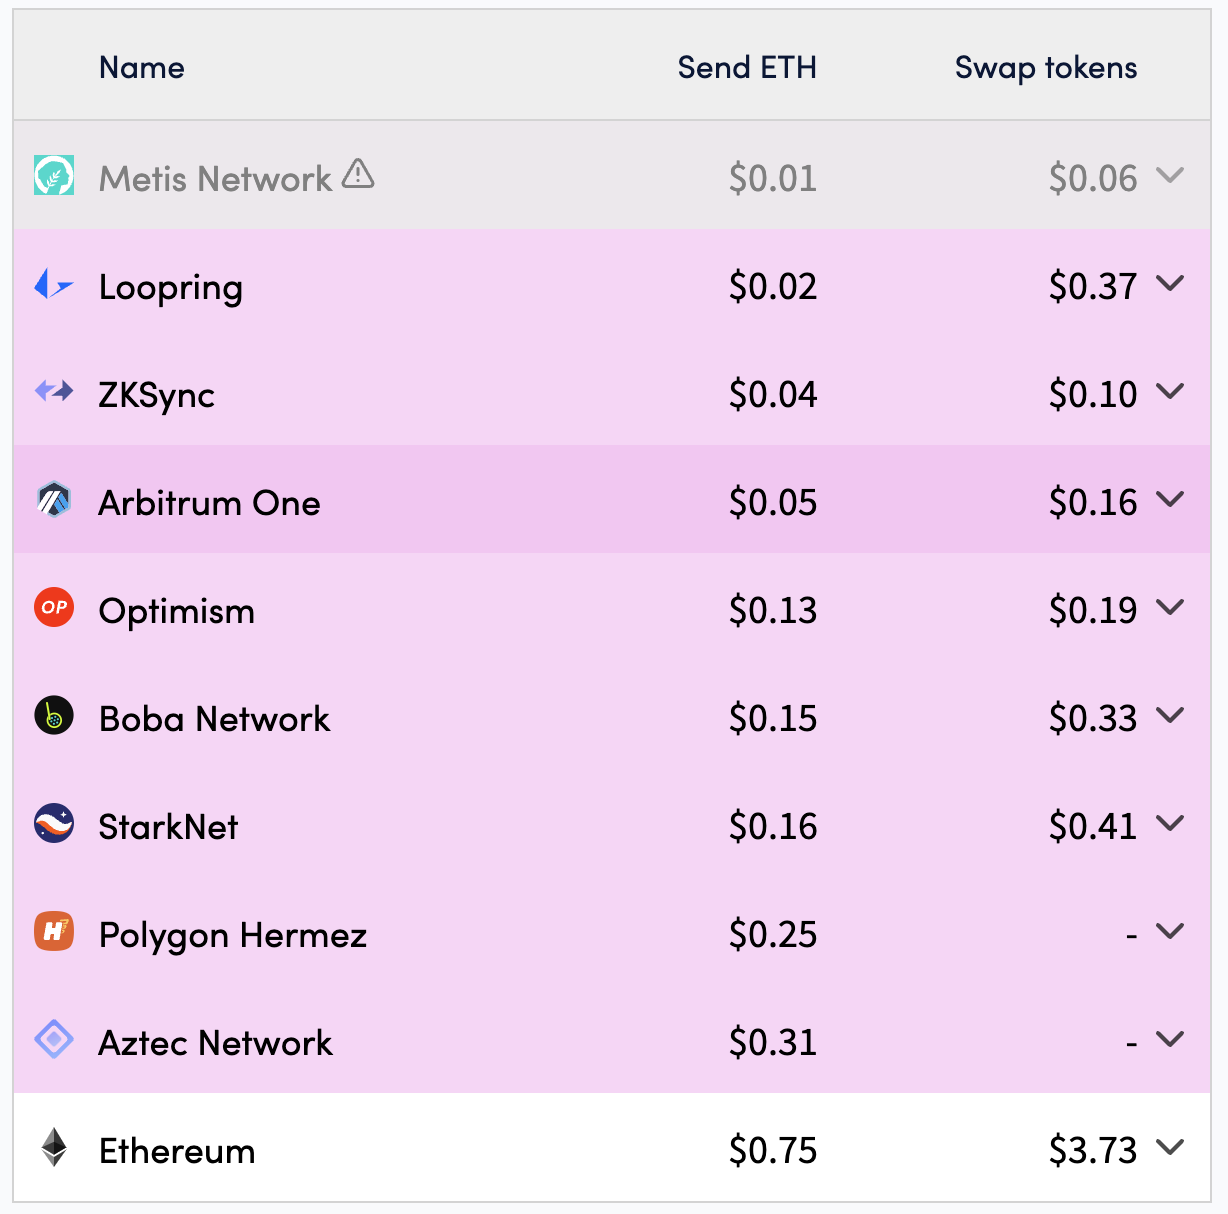Screen dimensions: 1228x1214
Task: Sort by the Swap tokens column header
Action: coord(1046,67)
